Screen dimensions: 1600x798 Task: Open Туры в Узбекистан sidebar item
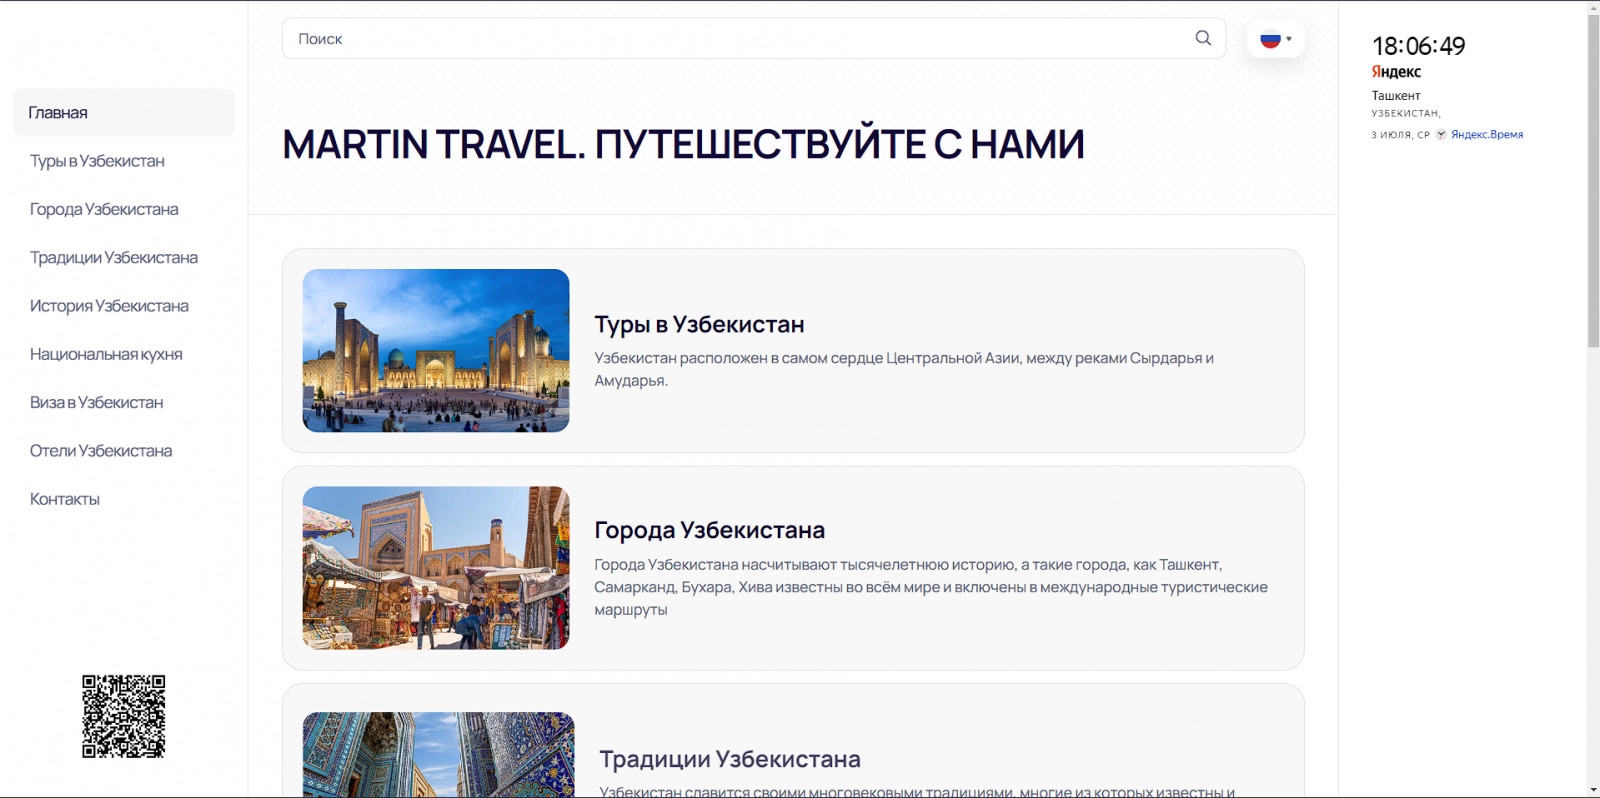[97, 161]
